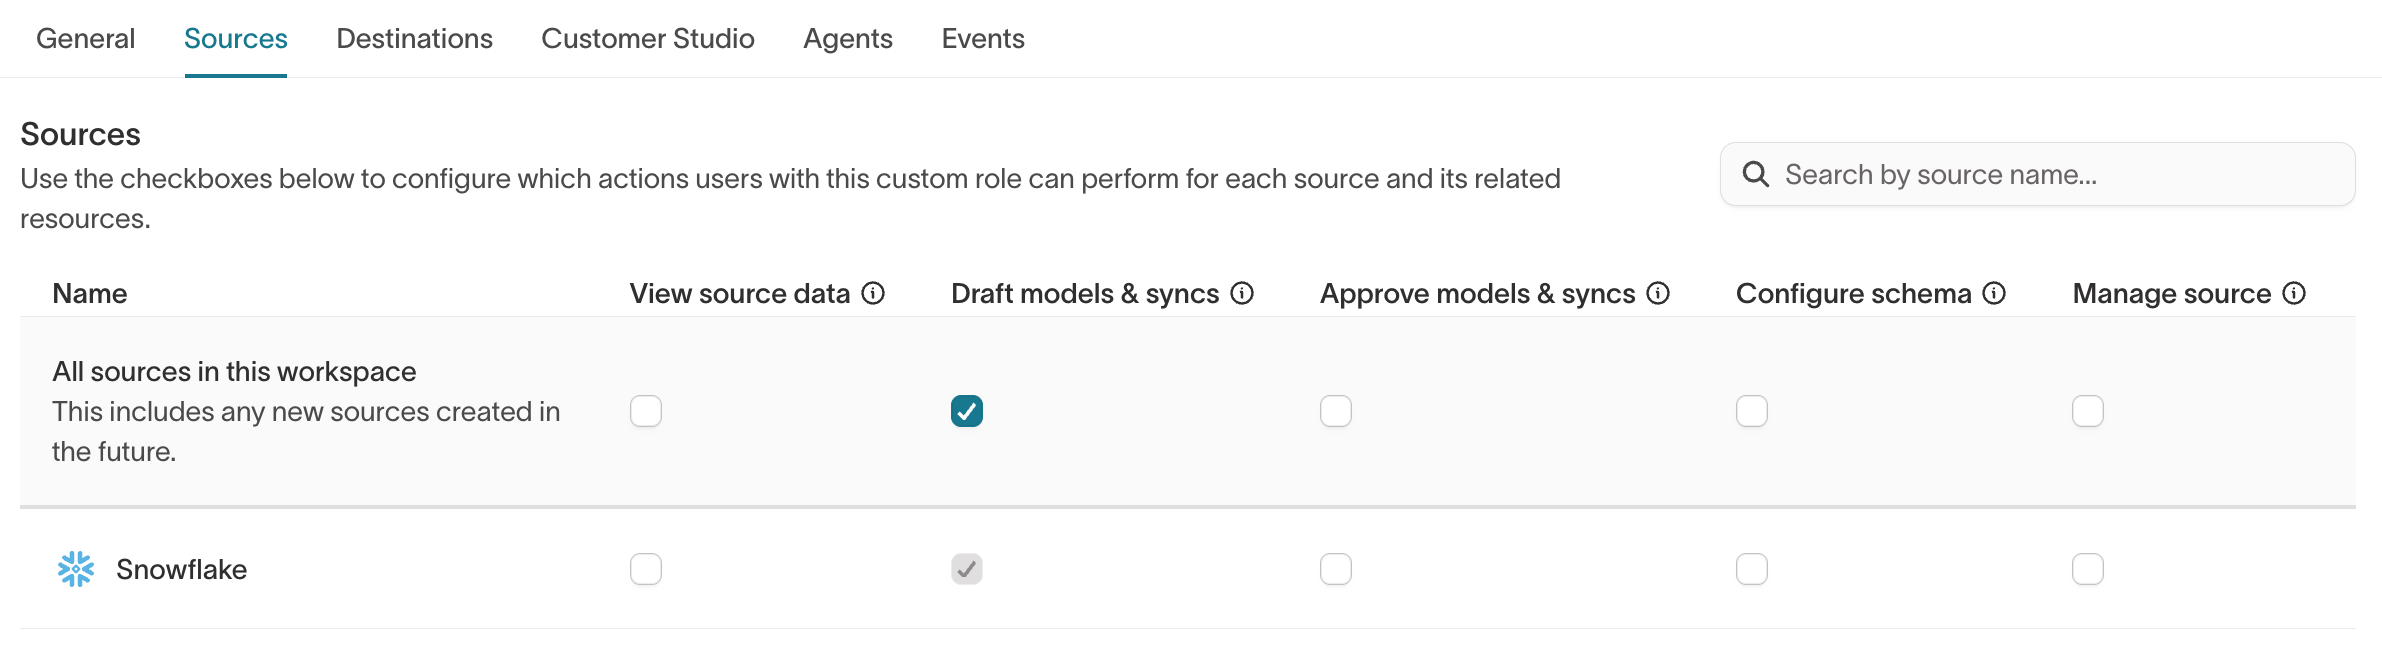Screen dimensions: 2382x650
Task: Go to the Agents tab
Action: 848,38
